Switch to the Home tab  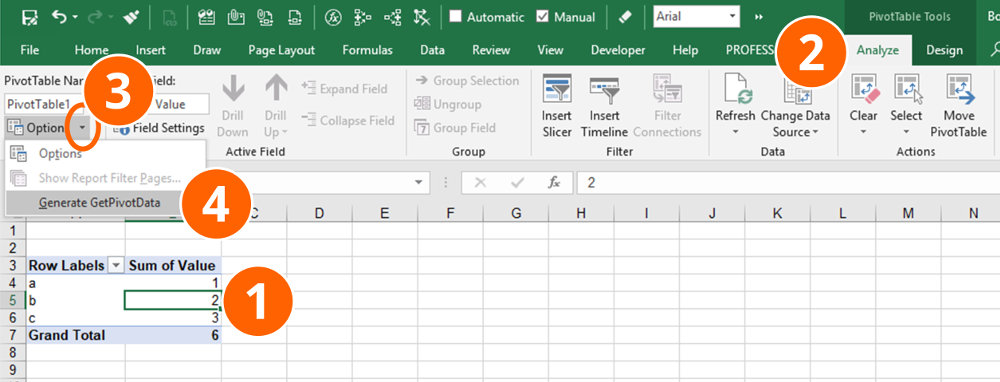coord(91,50)
